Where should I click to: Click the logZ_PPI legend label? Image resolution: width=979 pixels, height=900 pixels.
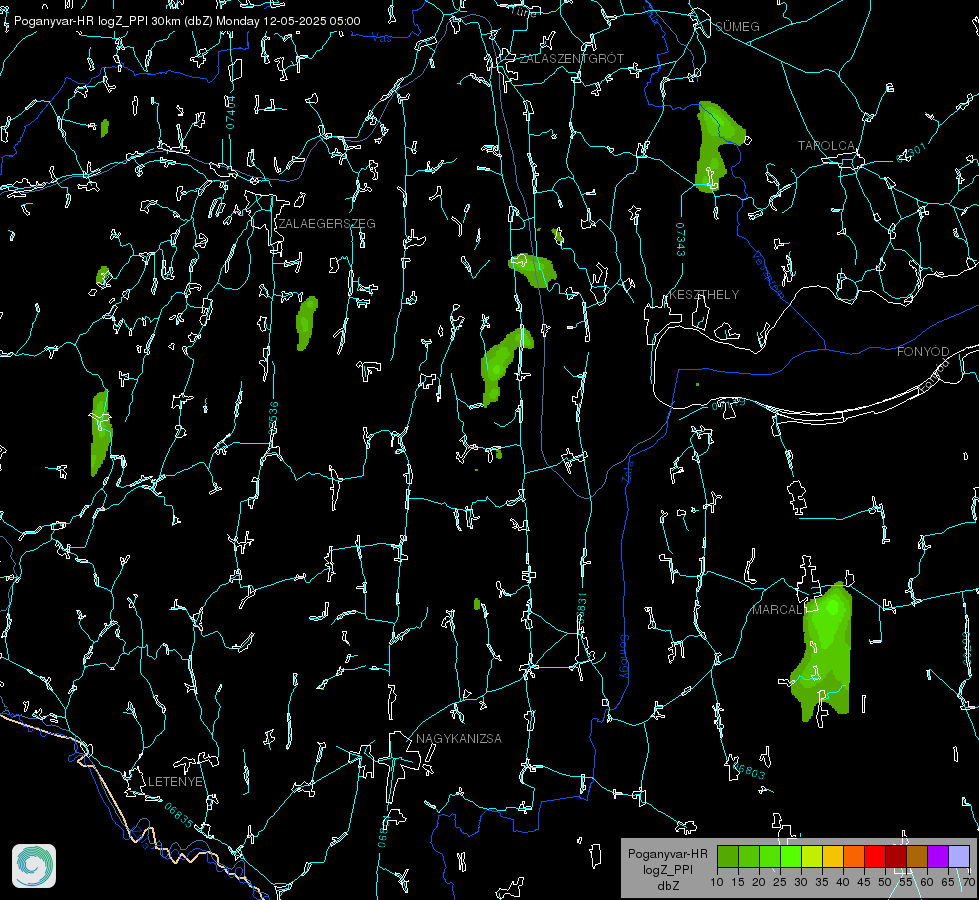point(667,869)
